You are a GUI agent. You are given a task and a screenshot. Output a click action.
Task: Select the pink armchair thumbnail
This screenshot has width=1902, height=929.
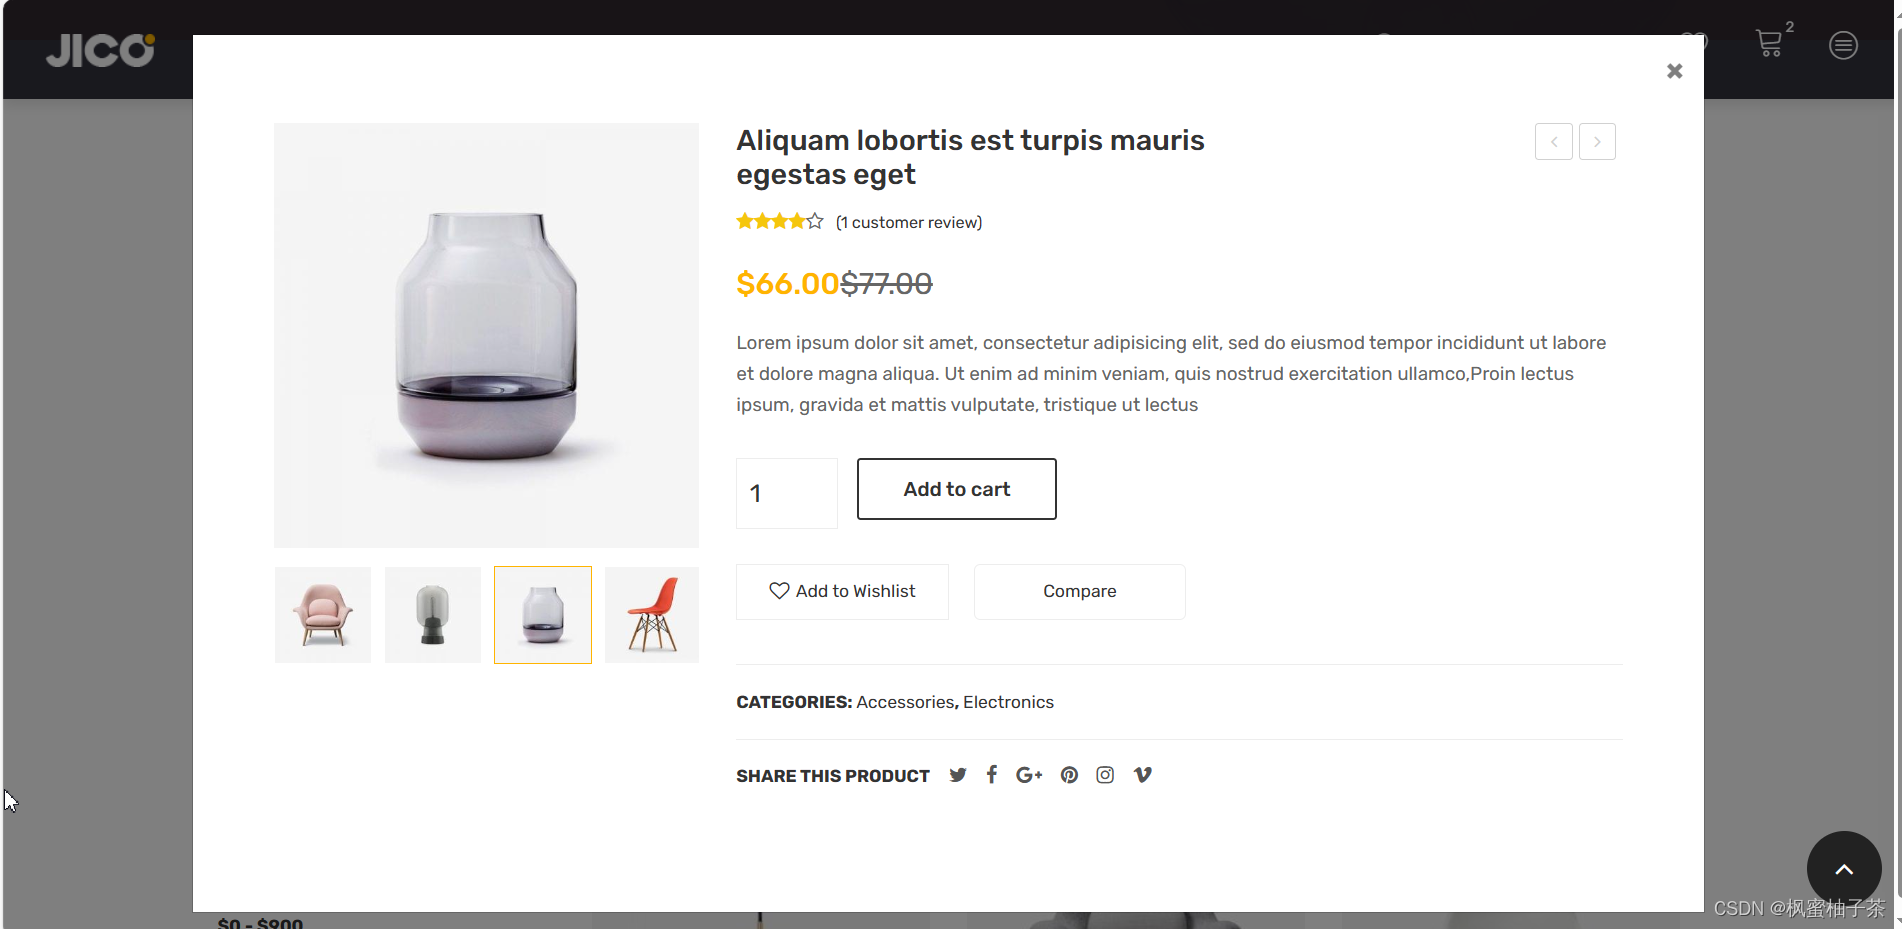(323, 615)
